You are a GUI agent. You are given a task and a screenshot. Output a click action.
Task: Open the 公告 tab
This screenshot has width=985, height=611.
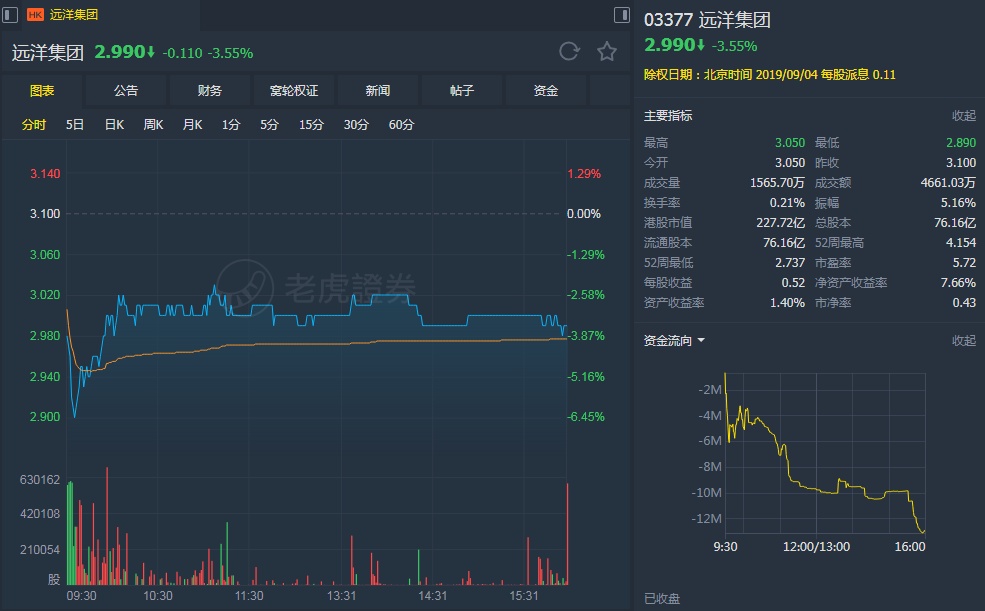click(126, 90)
